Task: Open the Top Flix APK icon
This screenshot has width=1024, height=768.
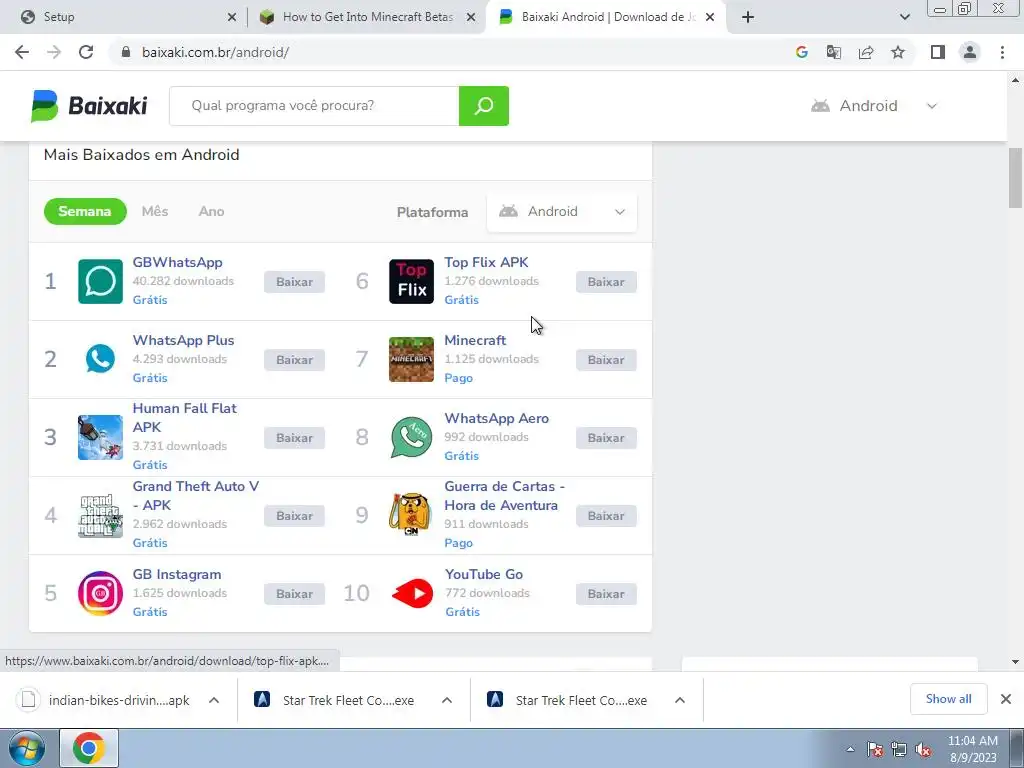Action: (x=411, y=281)
